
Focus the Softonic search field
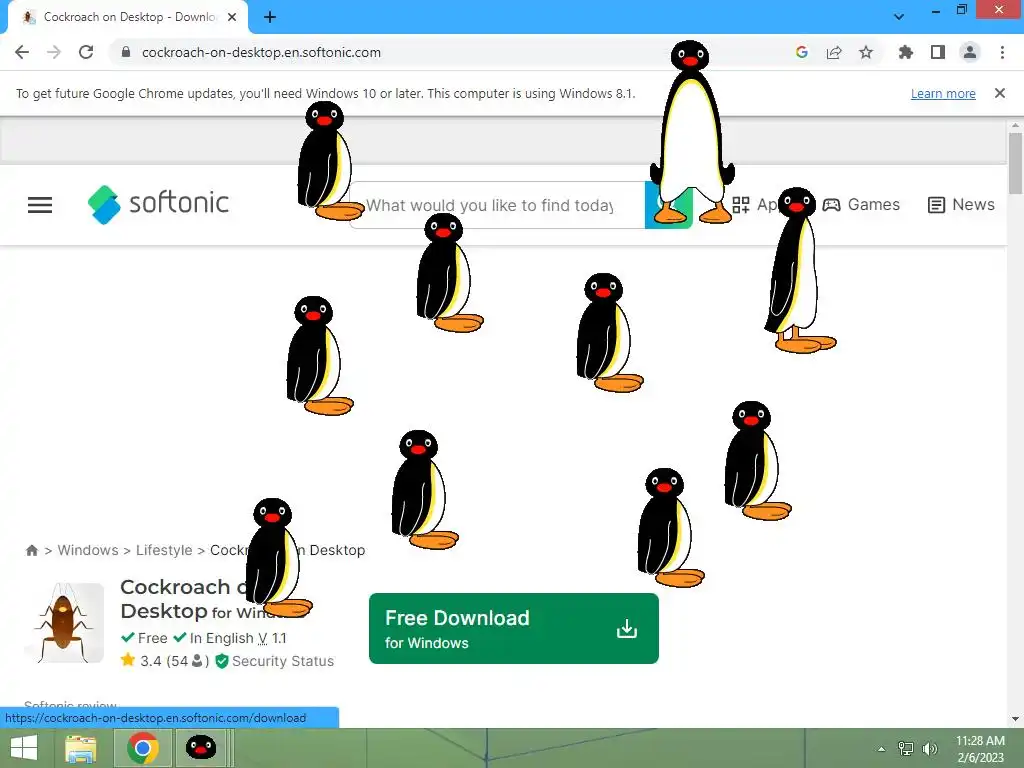tap(496, 205)
